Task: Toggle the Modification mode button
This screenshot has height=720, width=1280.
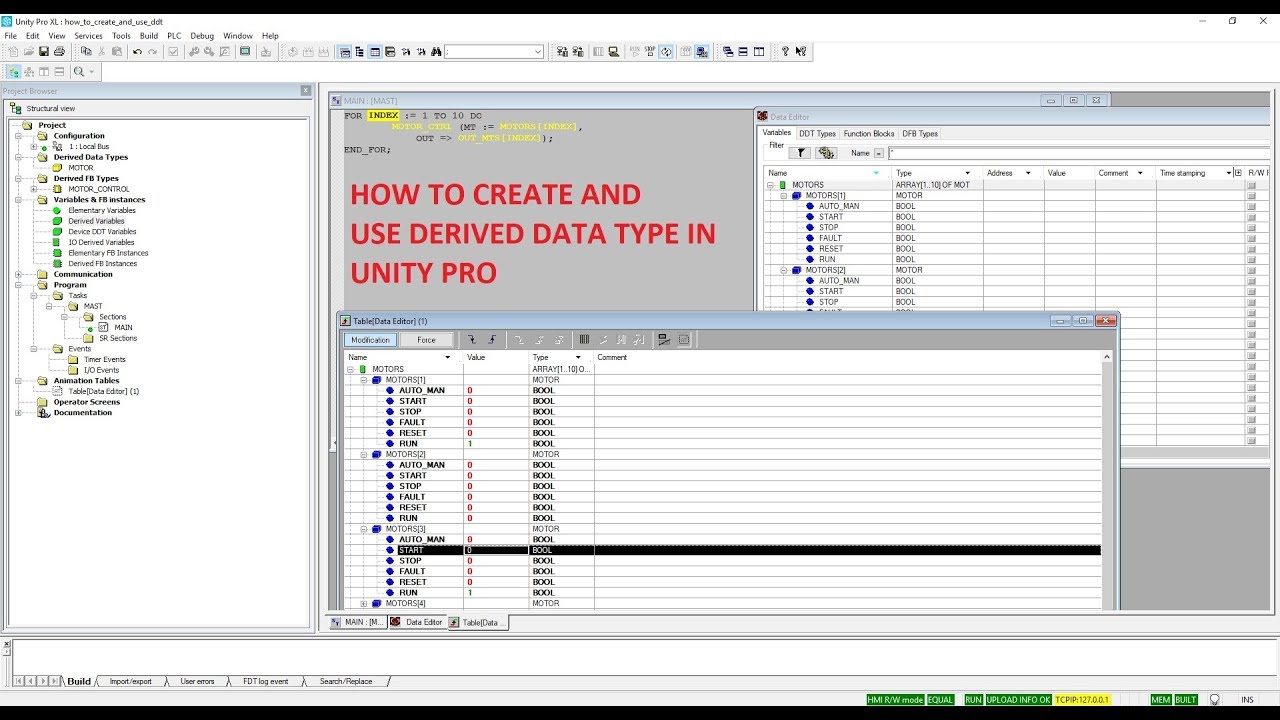Action: pyautogui.click(x=370, y=340)
